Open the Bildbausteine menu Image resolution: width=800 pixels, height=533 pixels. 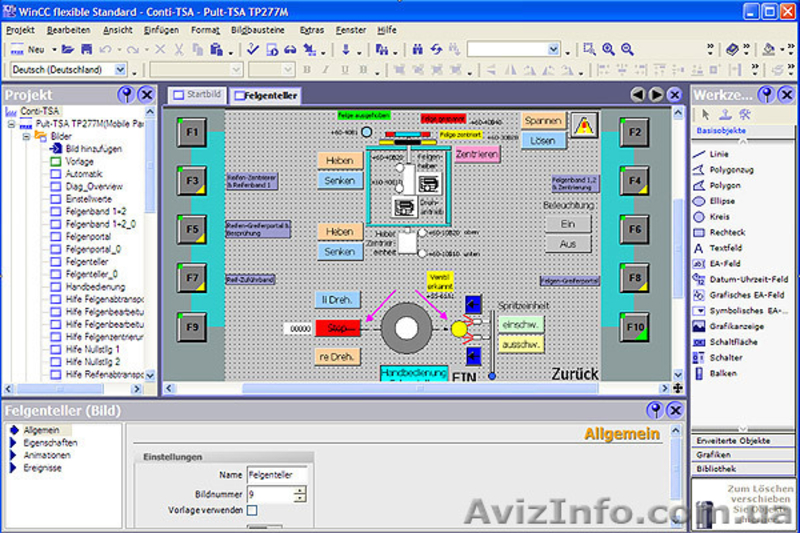click(x=257, y=30)
